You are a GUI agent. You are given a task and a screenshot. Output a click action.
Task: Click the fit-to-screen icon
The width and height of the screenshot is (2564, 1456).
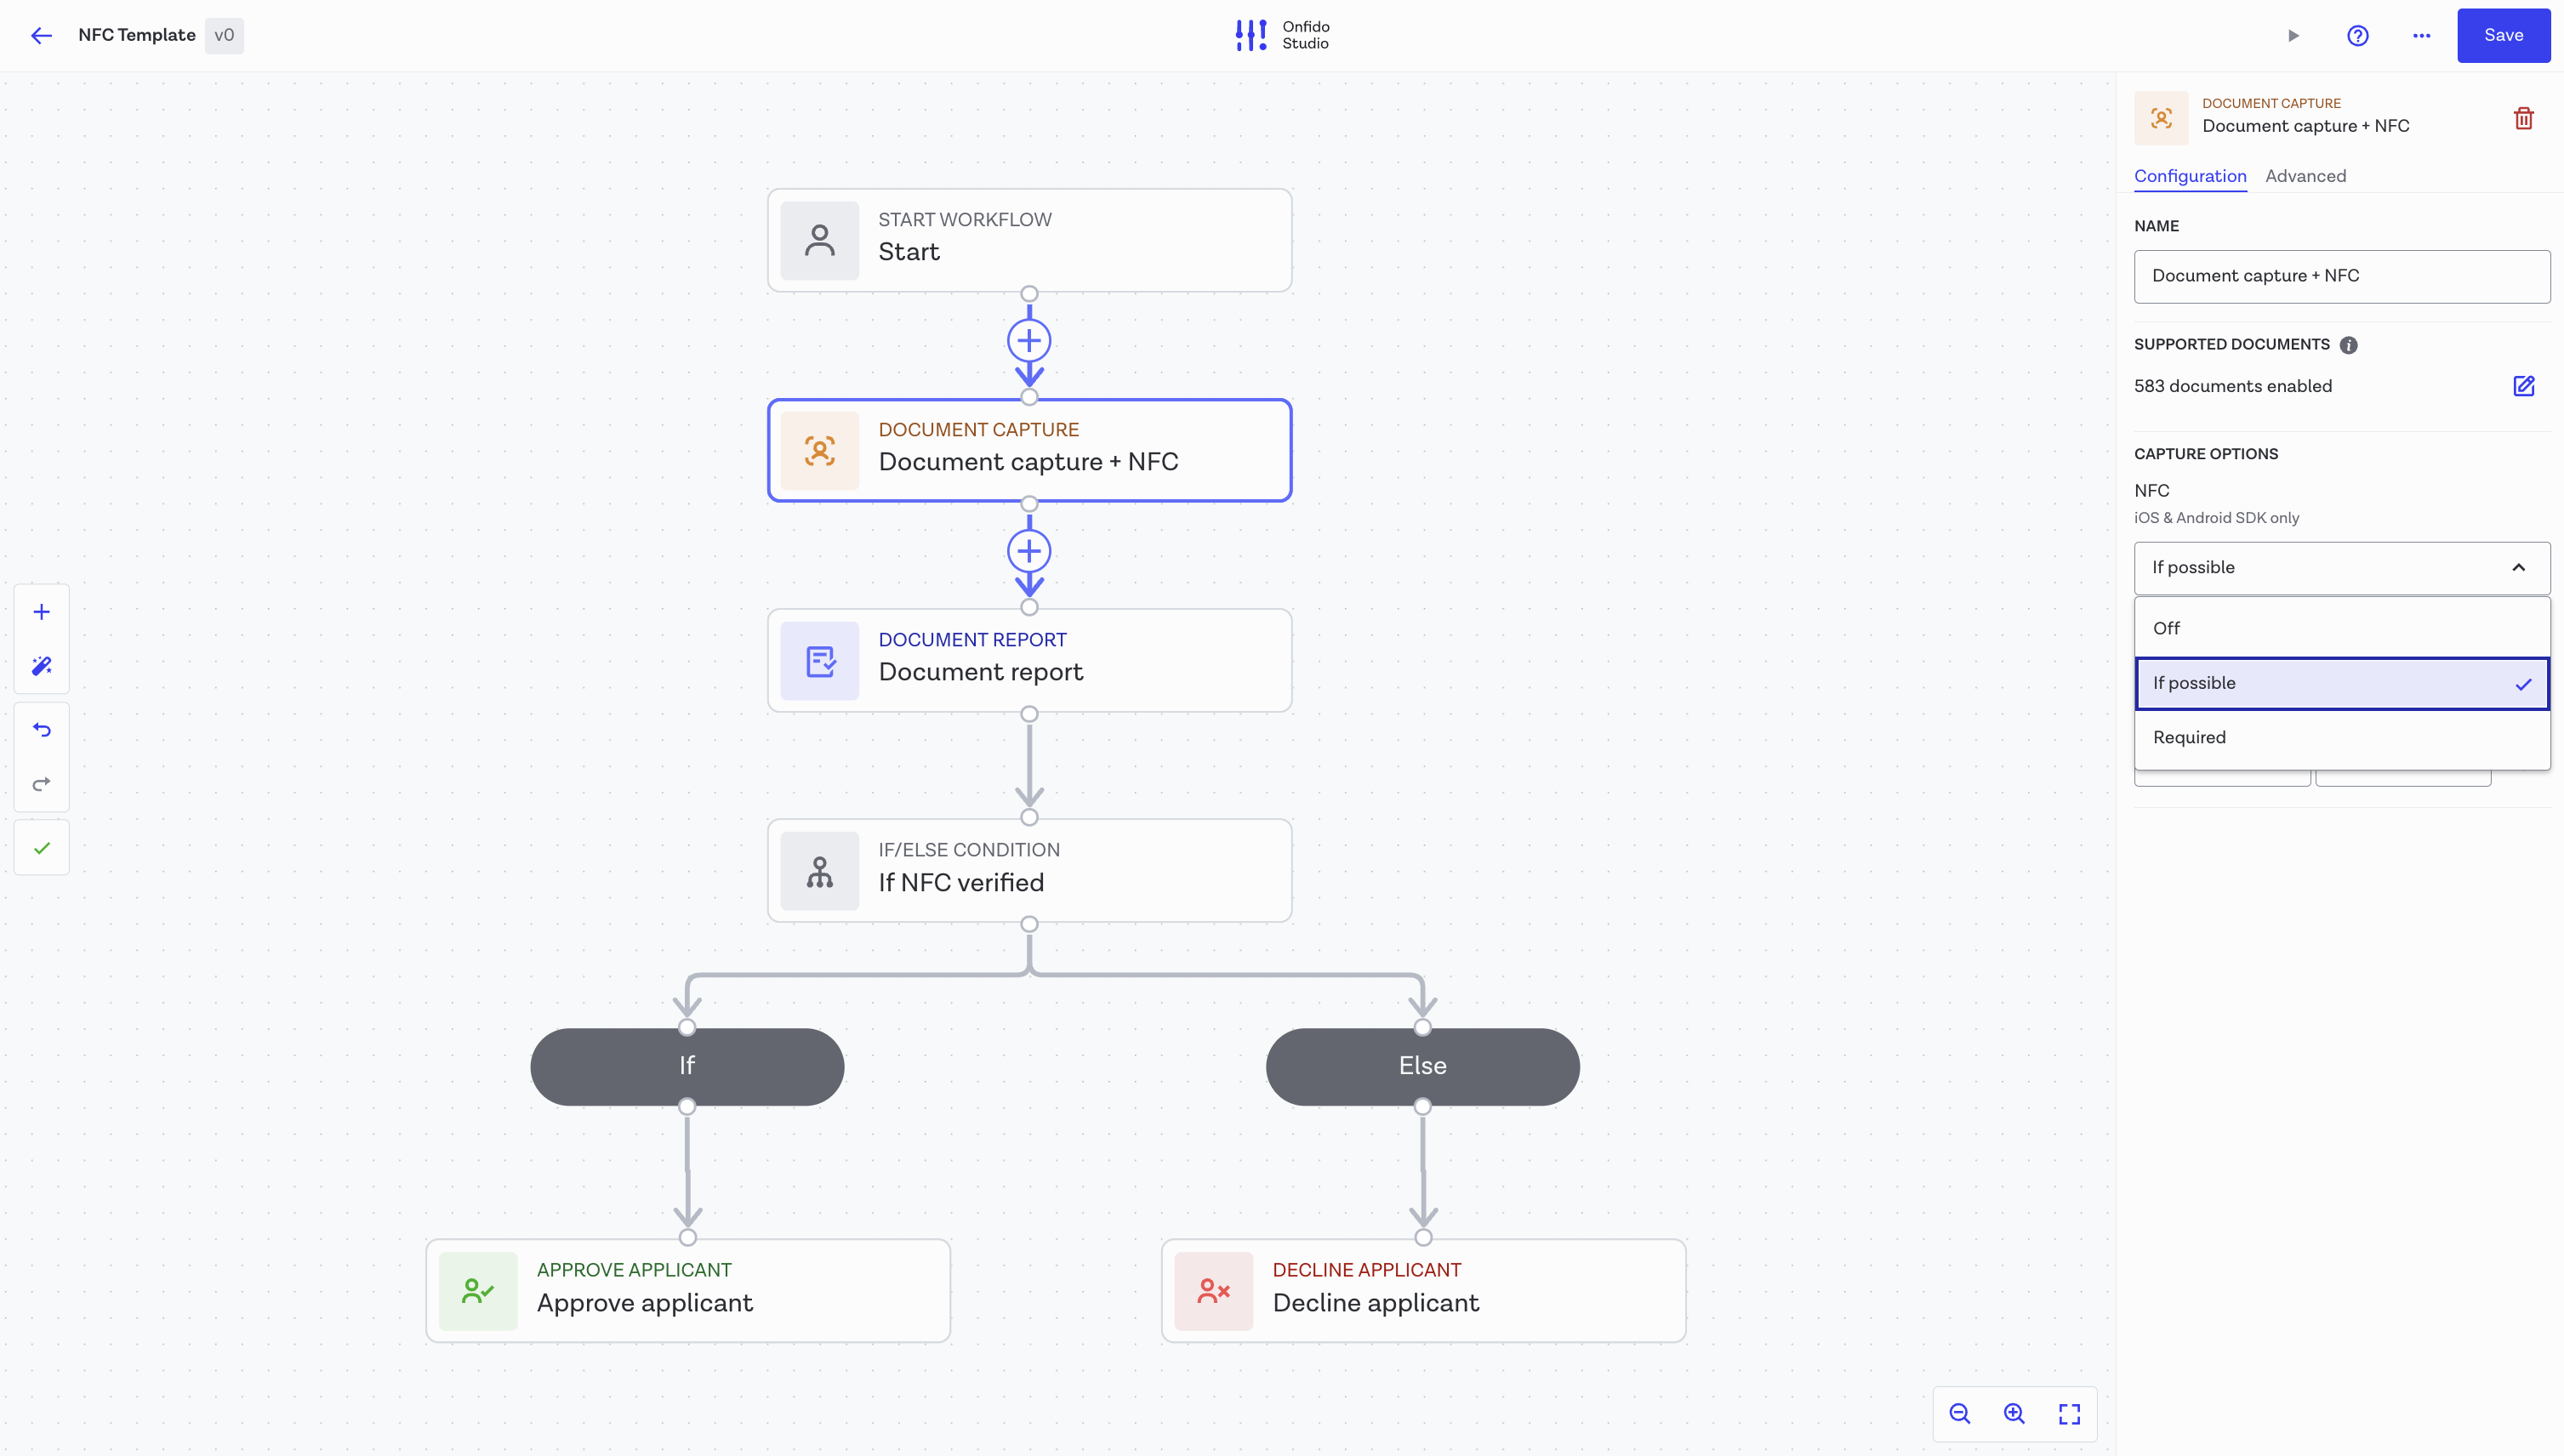pos(2069,1414)
